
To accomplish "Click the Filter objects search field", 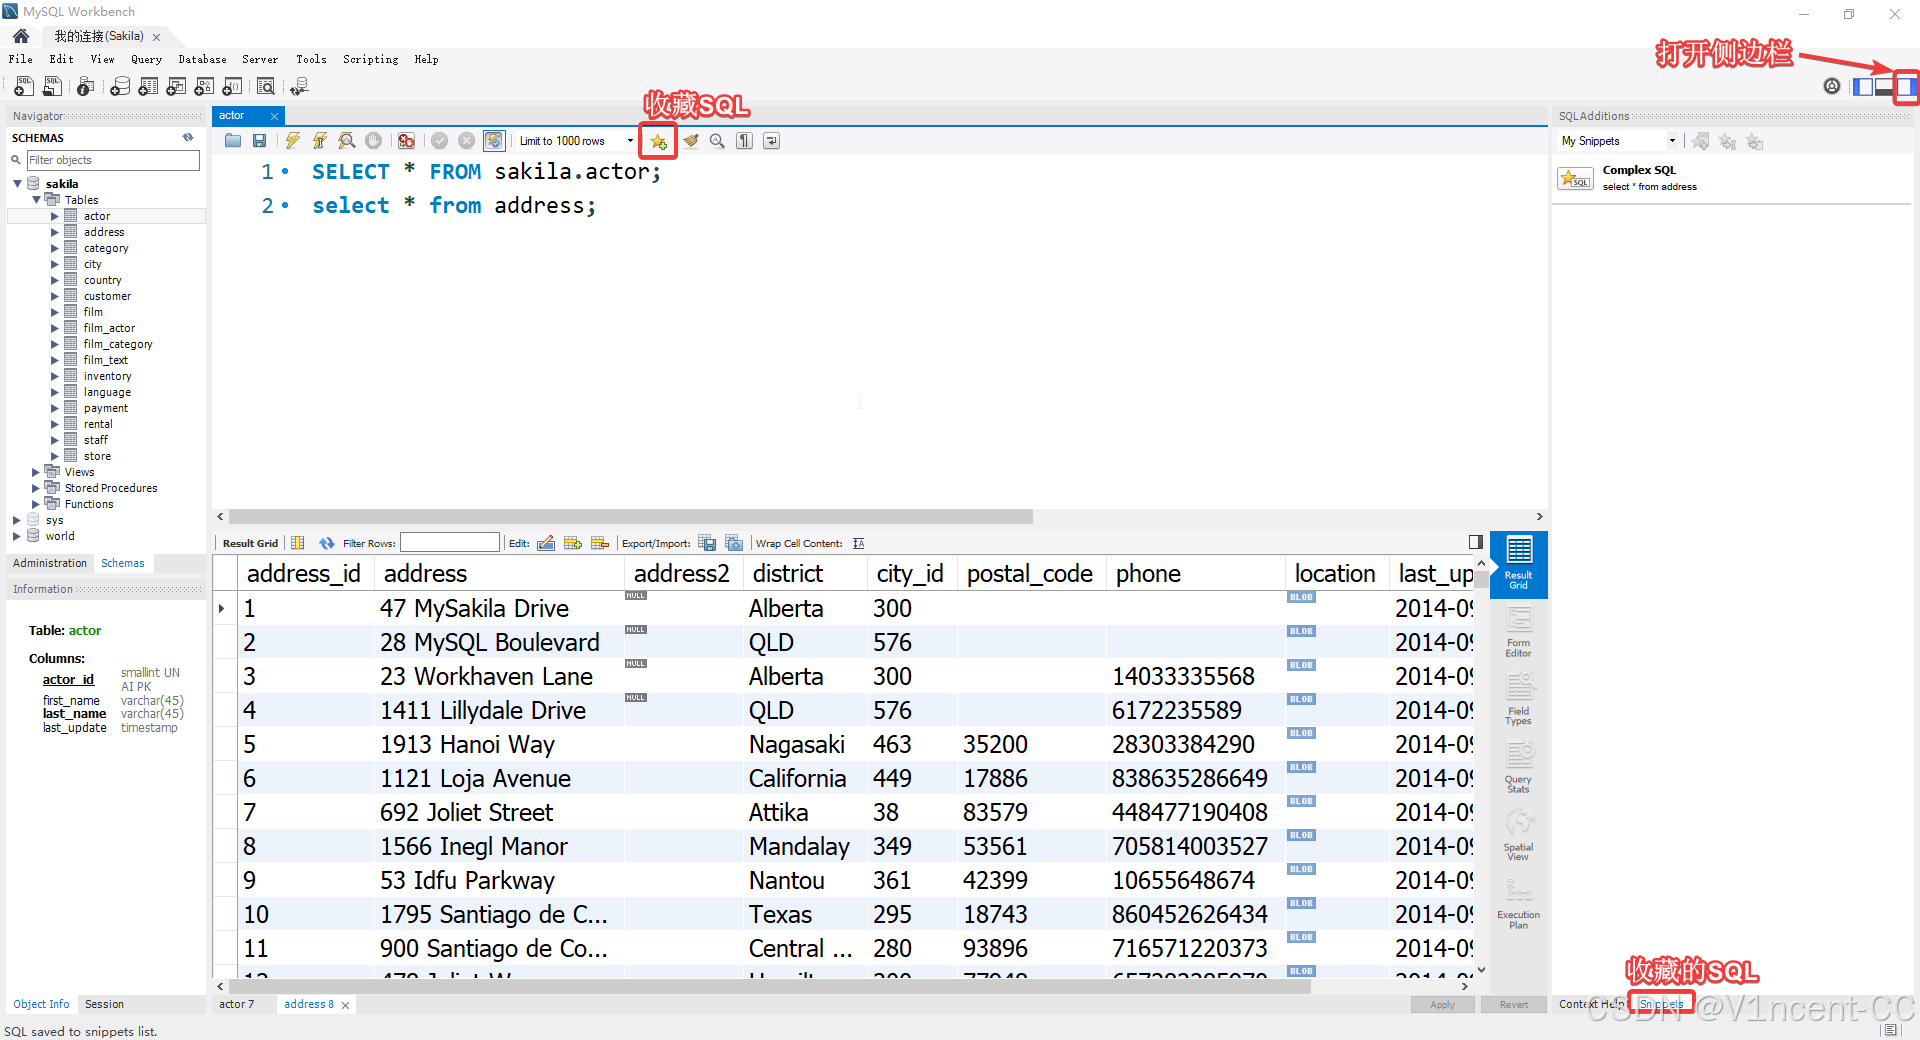I will 113,160.
